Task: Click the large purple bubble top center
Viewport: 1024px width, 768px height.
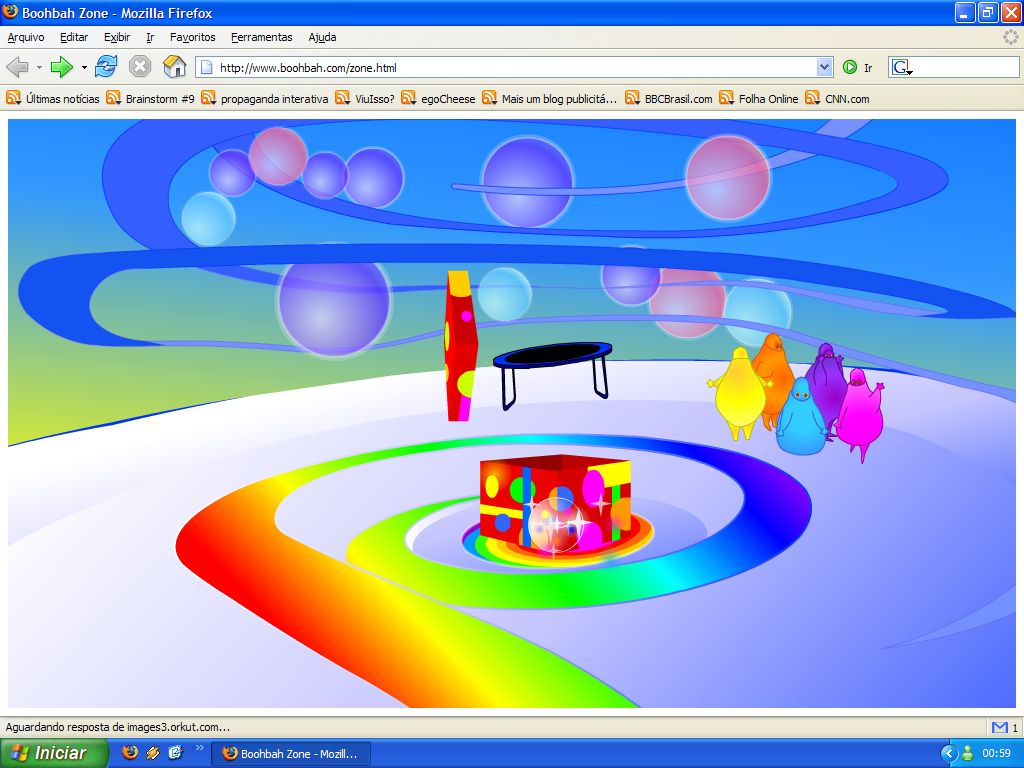Action: coord(527,182)
